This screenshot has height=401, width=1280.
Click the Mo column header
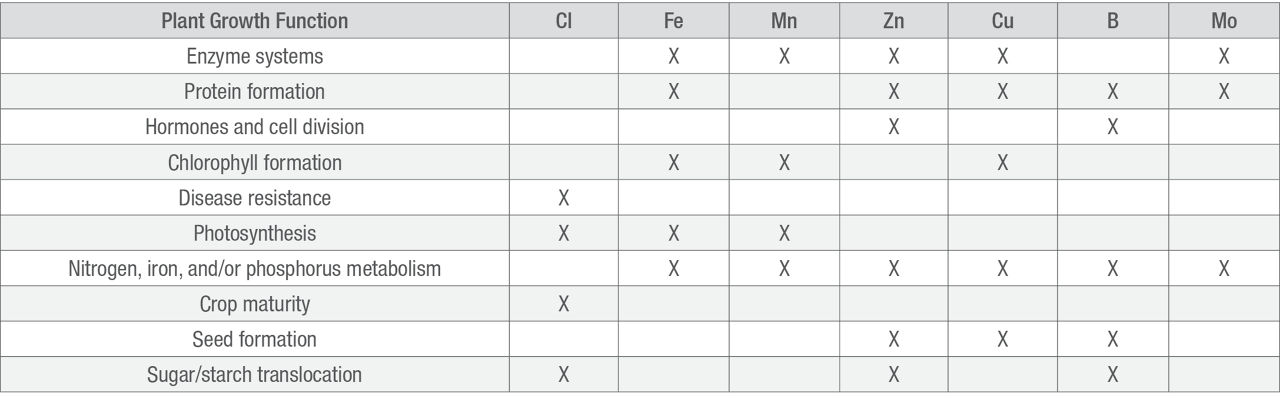click(x=1223, y=21)
